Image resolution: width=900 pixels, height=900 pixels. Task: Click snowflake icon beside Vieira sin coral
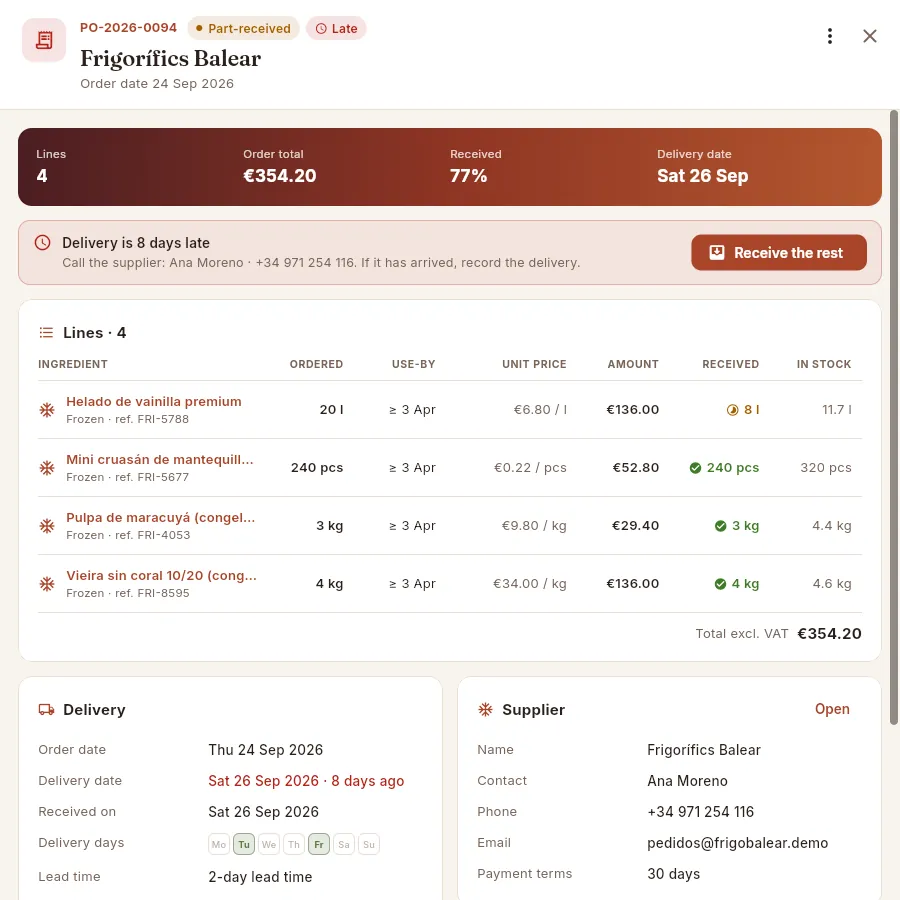click(x=47, y=584)
